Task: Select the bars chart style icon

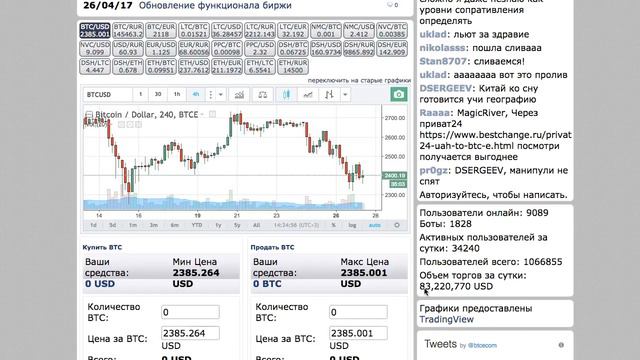Action: point(329,95)
